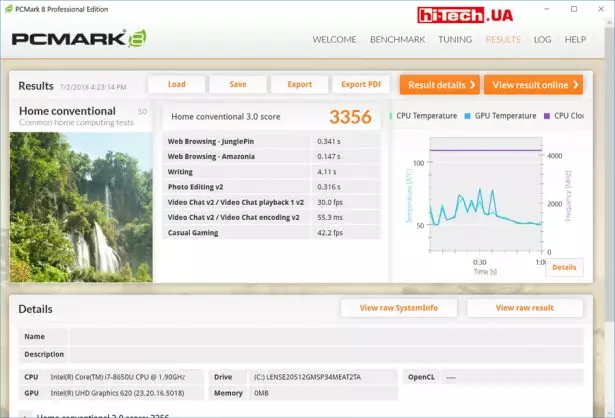Click the PCMark 8 logo
Image resolution: width=615 pixels, height=418 pixels.
pos(80,39)
